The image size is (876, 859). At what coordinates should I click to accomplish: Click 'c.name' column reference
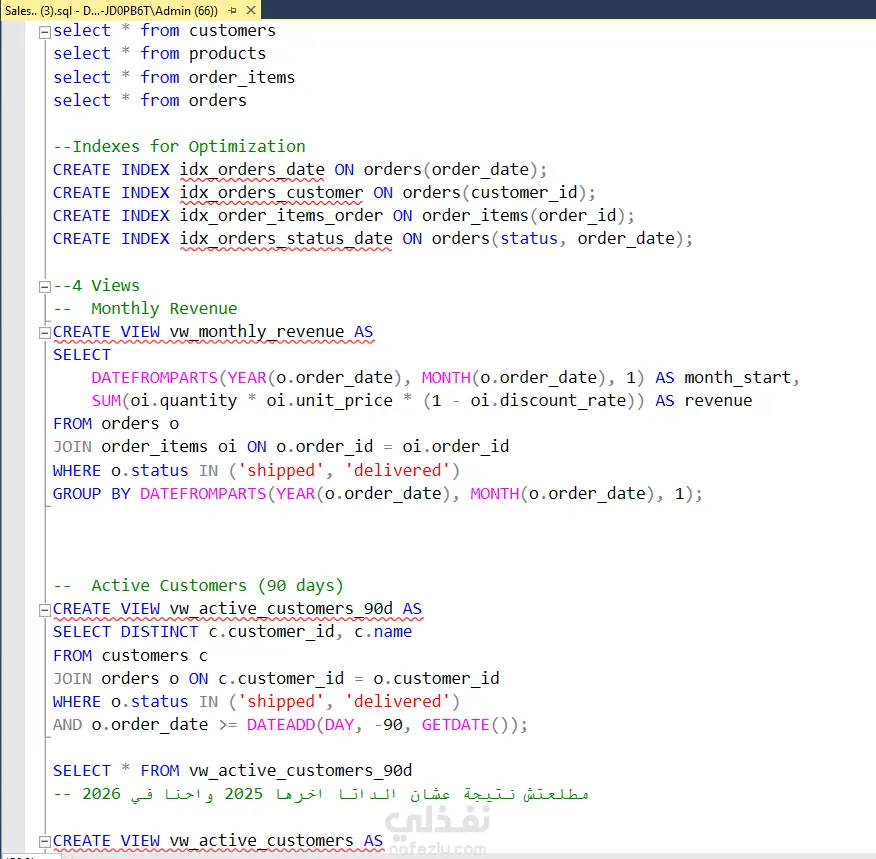pyautogui.click(x=383, y=632)
